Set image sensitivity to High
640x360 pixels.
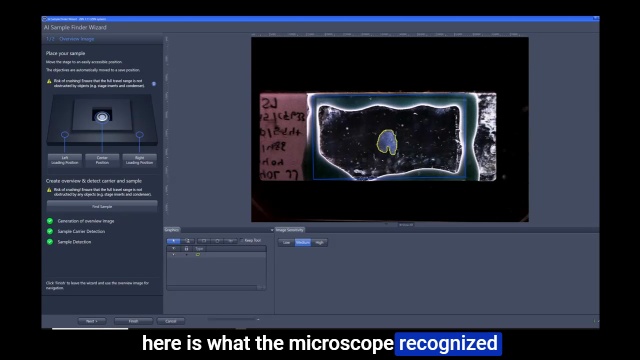(x=319, y=242)
